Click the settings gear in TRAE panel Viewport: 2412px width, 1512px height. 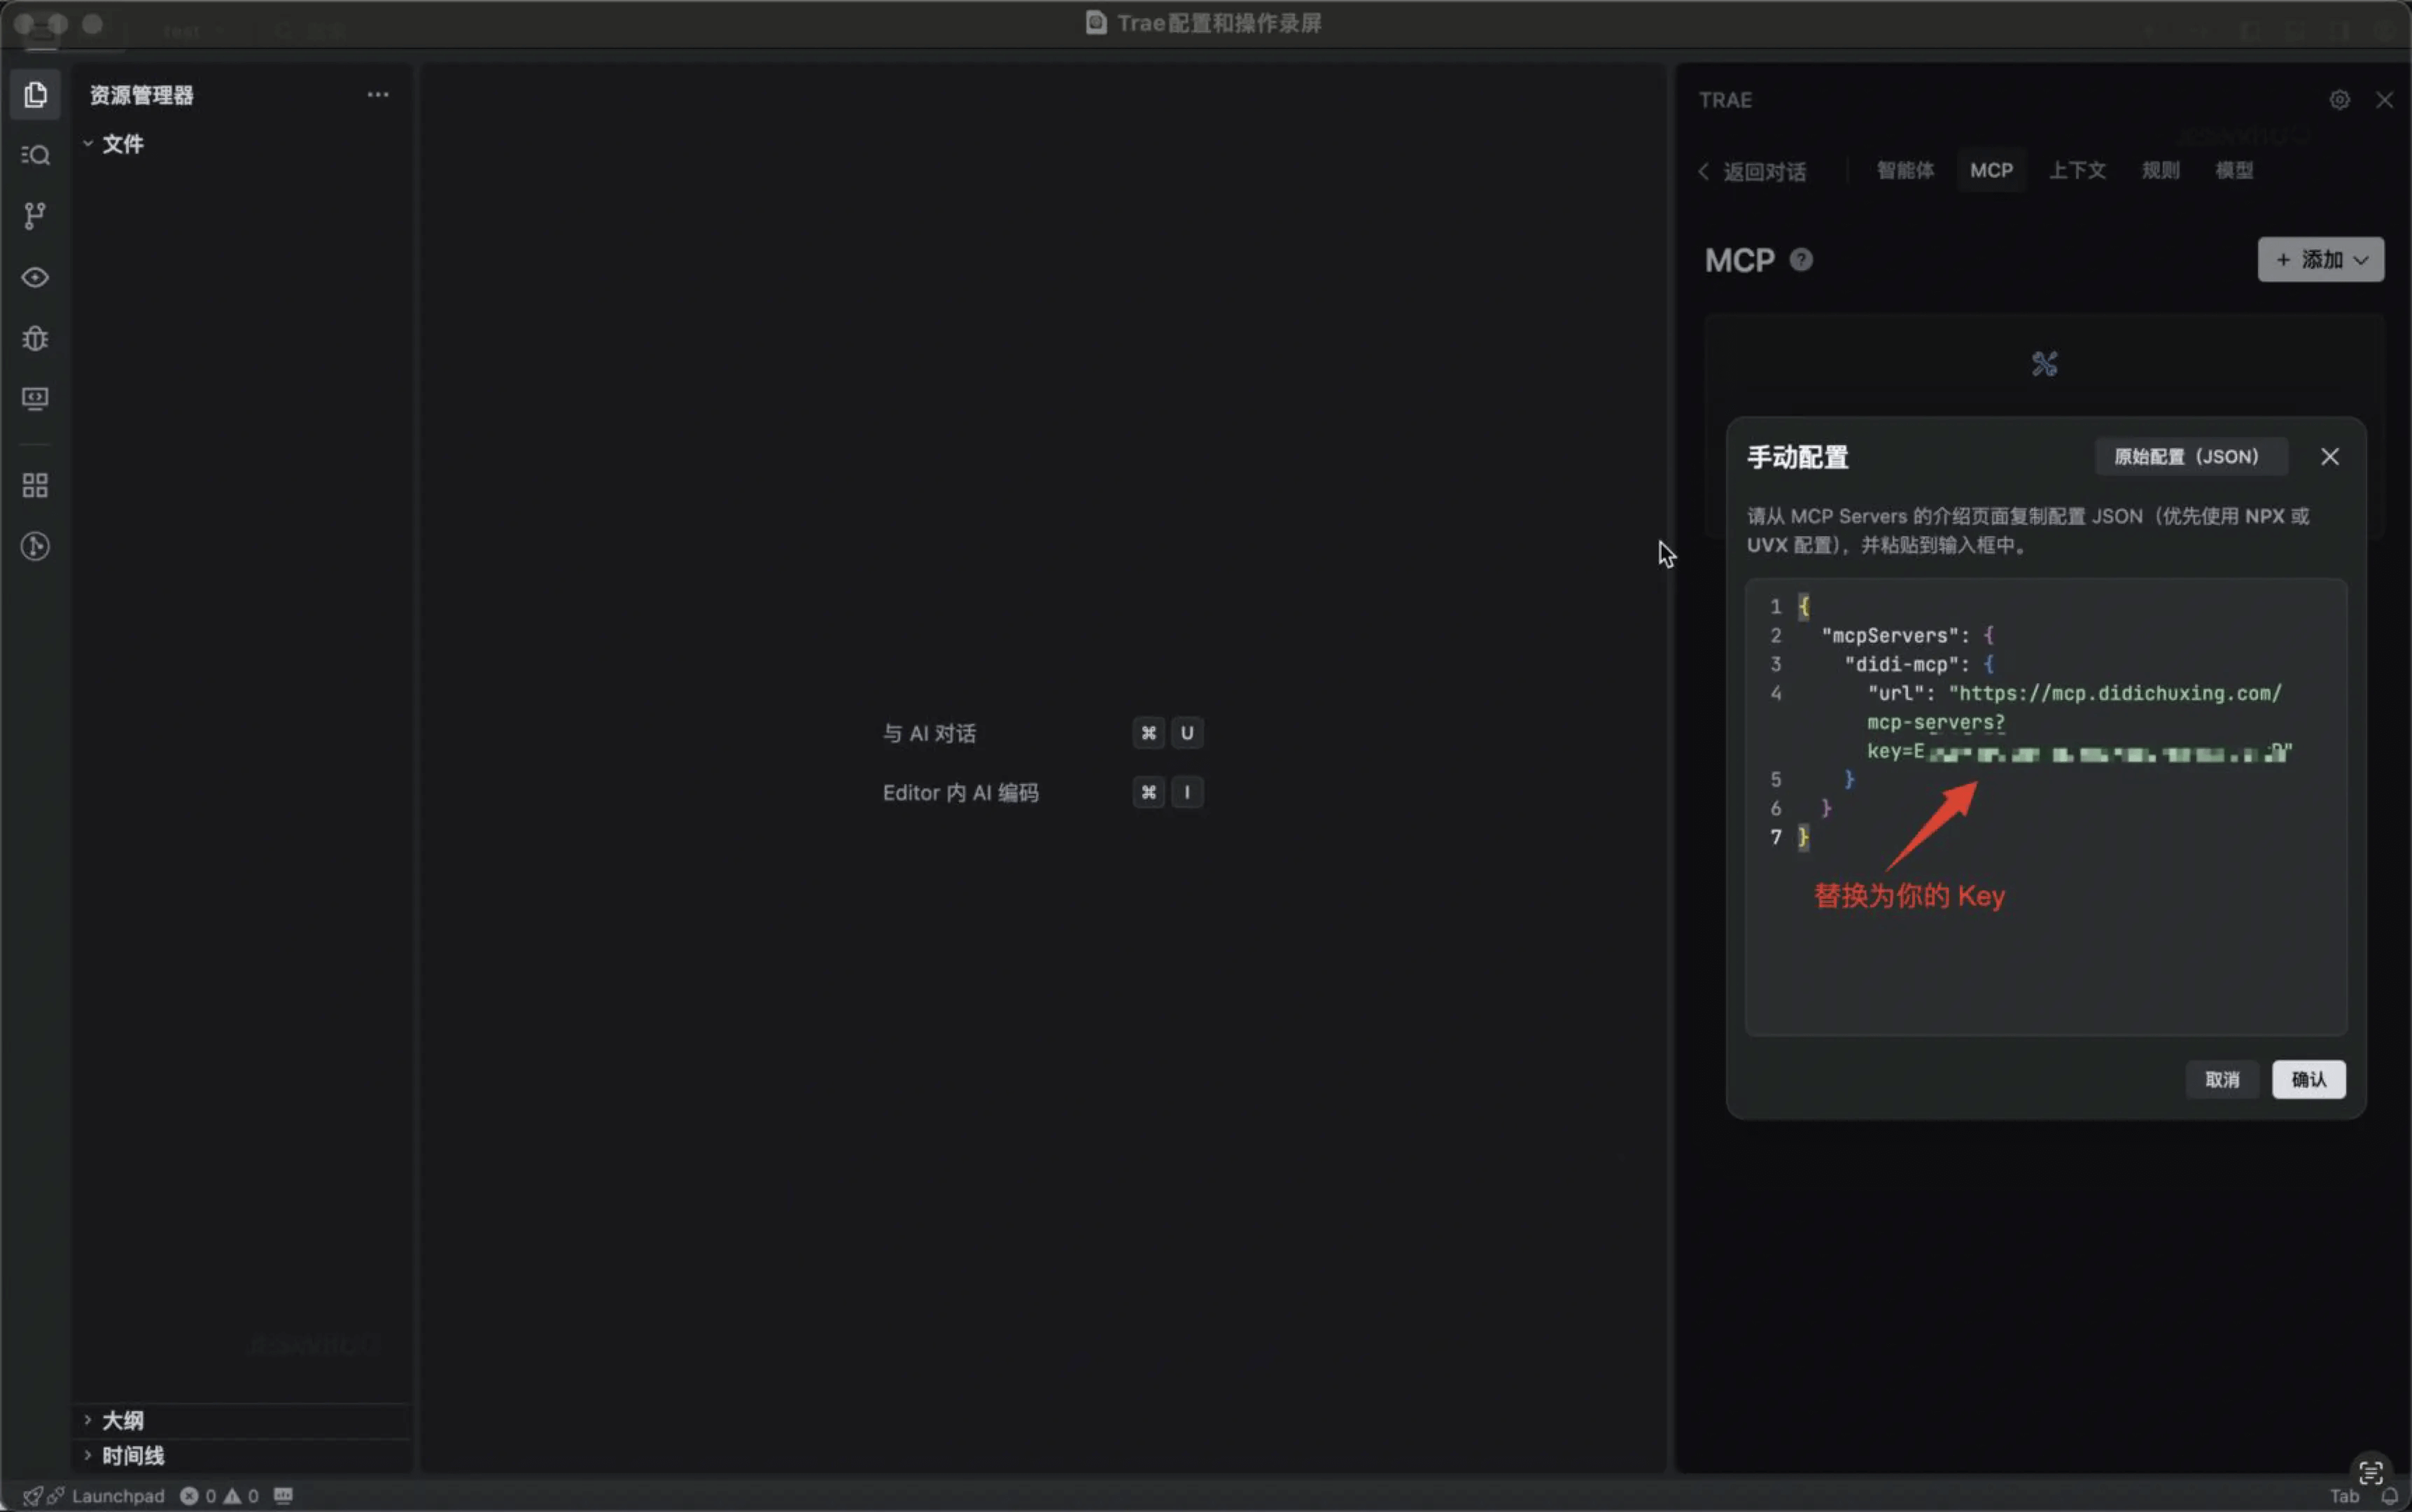2339,100
